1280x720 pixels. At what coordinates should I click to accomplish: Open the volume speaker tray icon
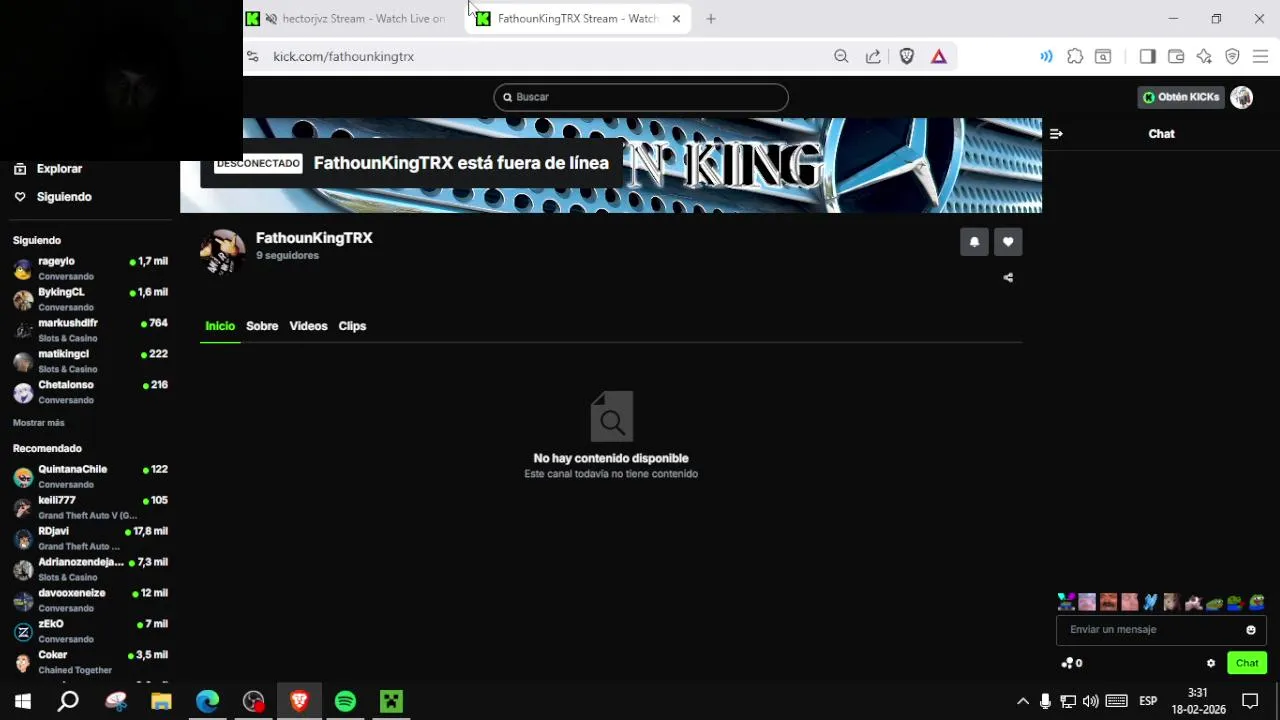[x=1091, y=701]
